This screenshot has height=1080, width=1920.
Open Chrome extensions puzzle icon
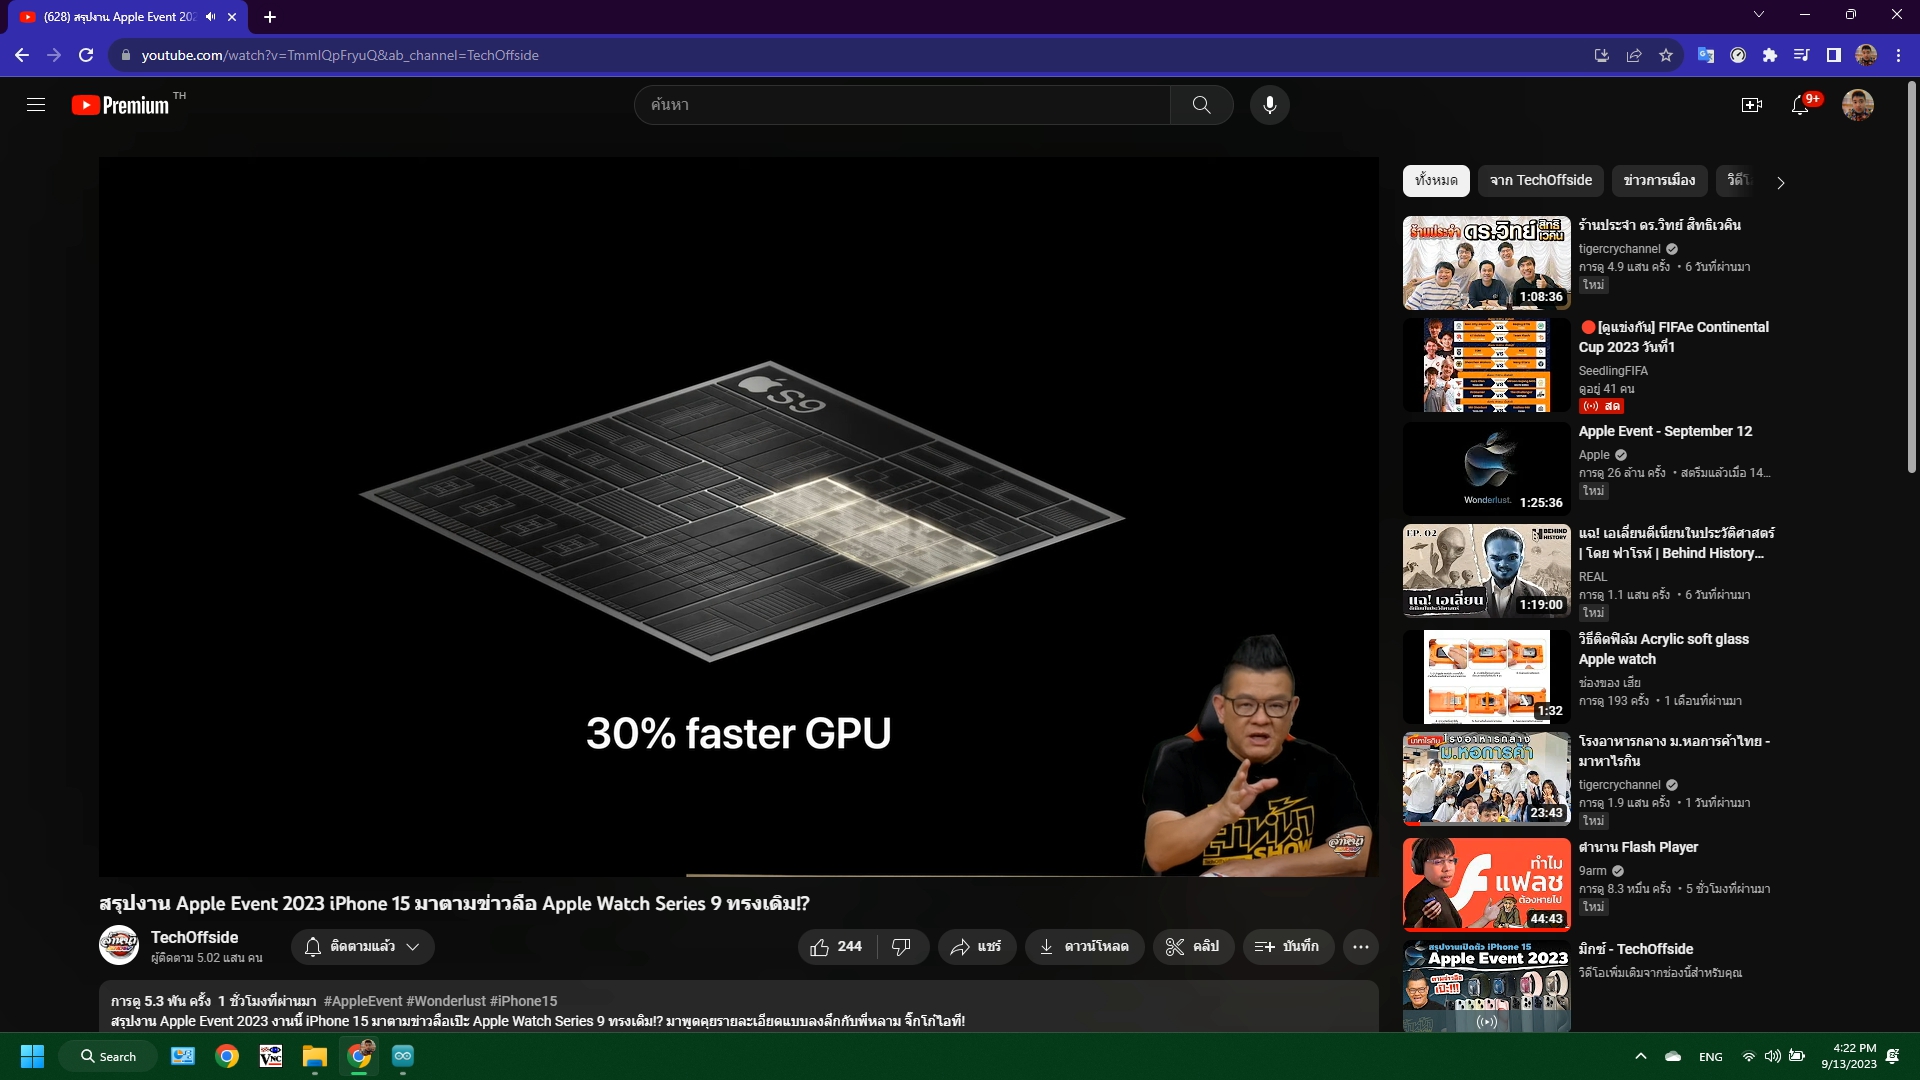pos(1770,55)
